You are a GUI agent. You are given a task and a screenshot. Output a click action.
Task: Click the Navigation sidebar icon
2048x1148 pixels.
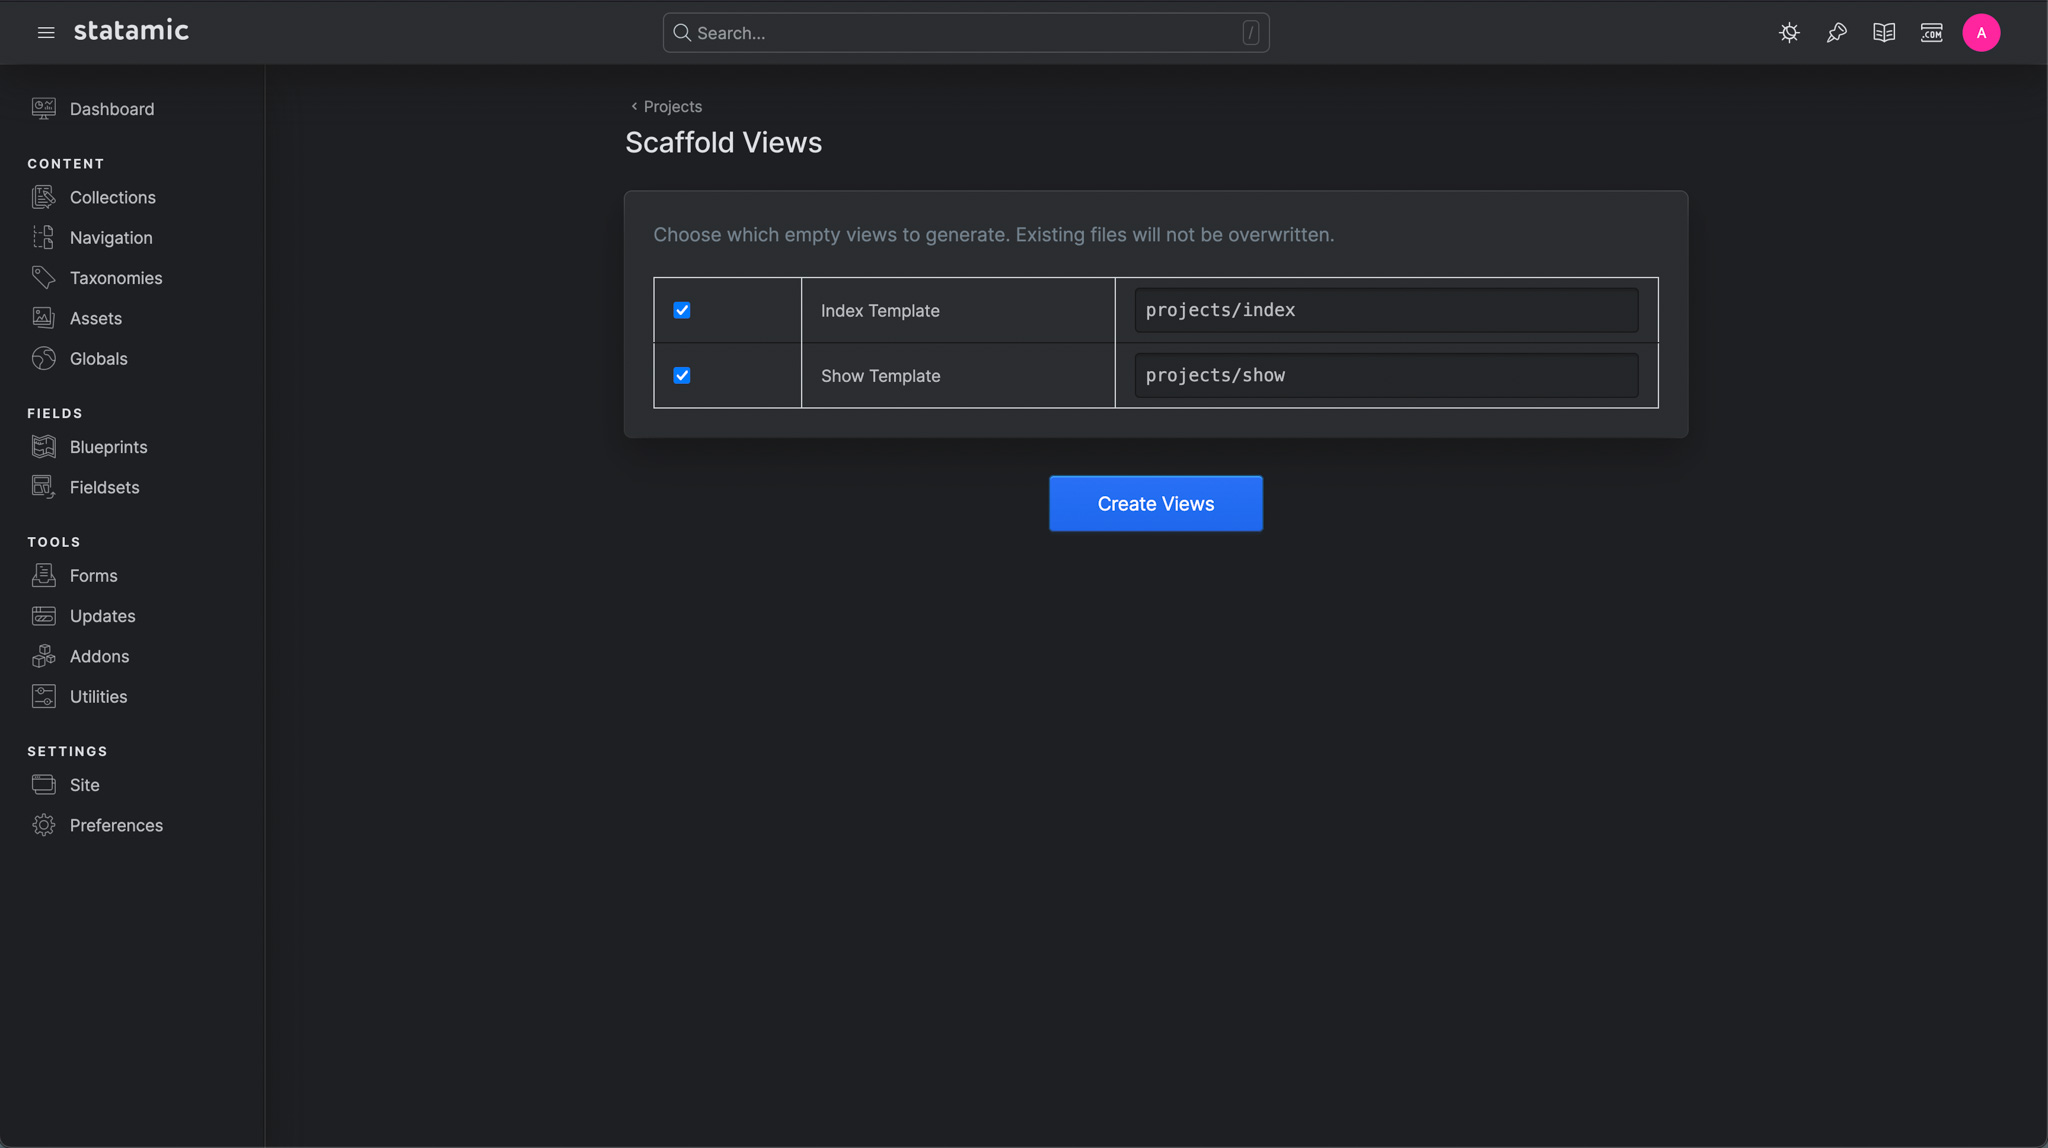pos(44,237)
